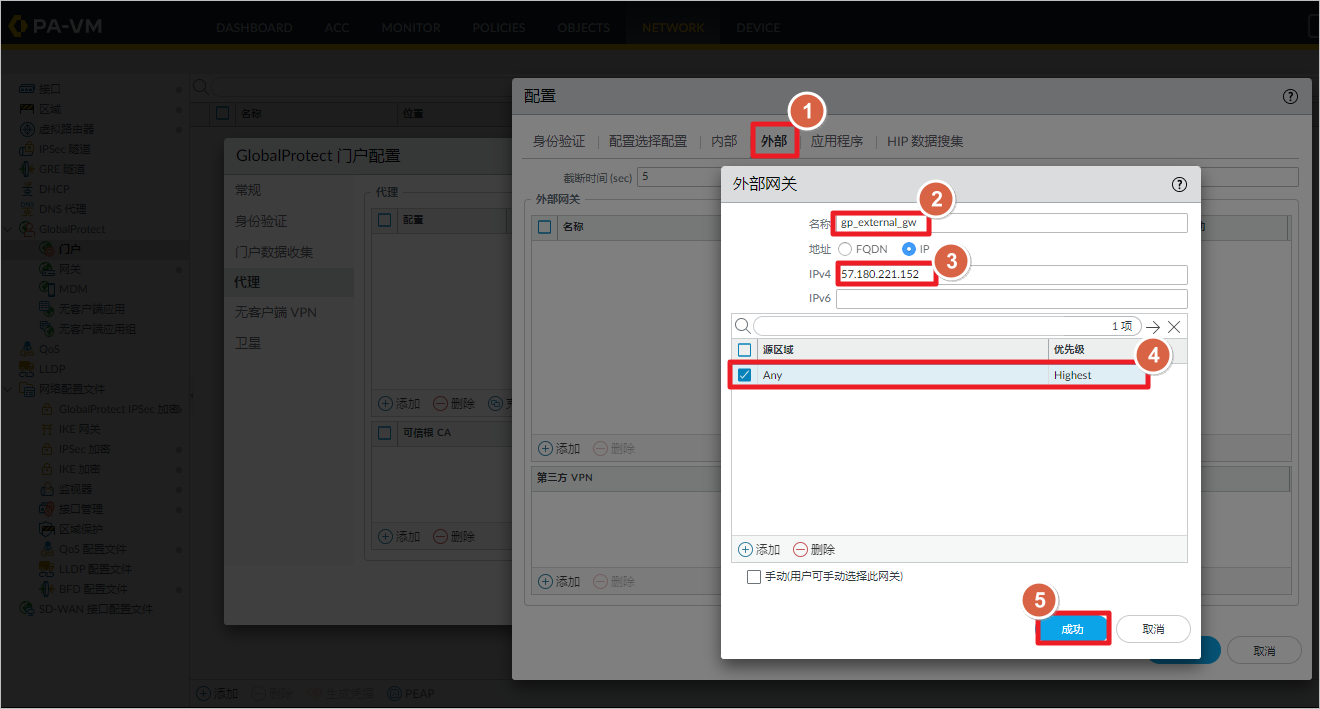Viewport: 1320px width, 709px height.
Task: Open the DEVICE top menu
Action: click(x=758, y=27)
